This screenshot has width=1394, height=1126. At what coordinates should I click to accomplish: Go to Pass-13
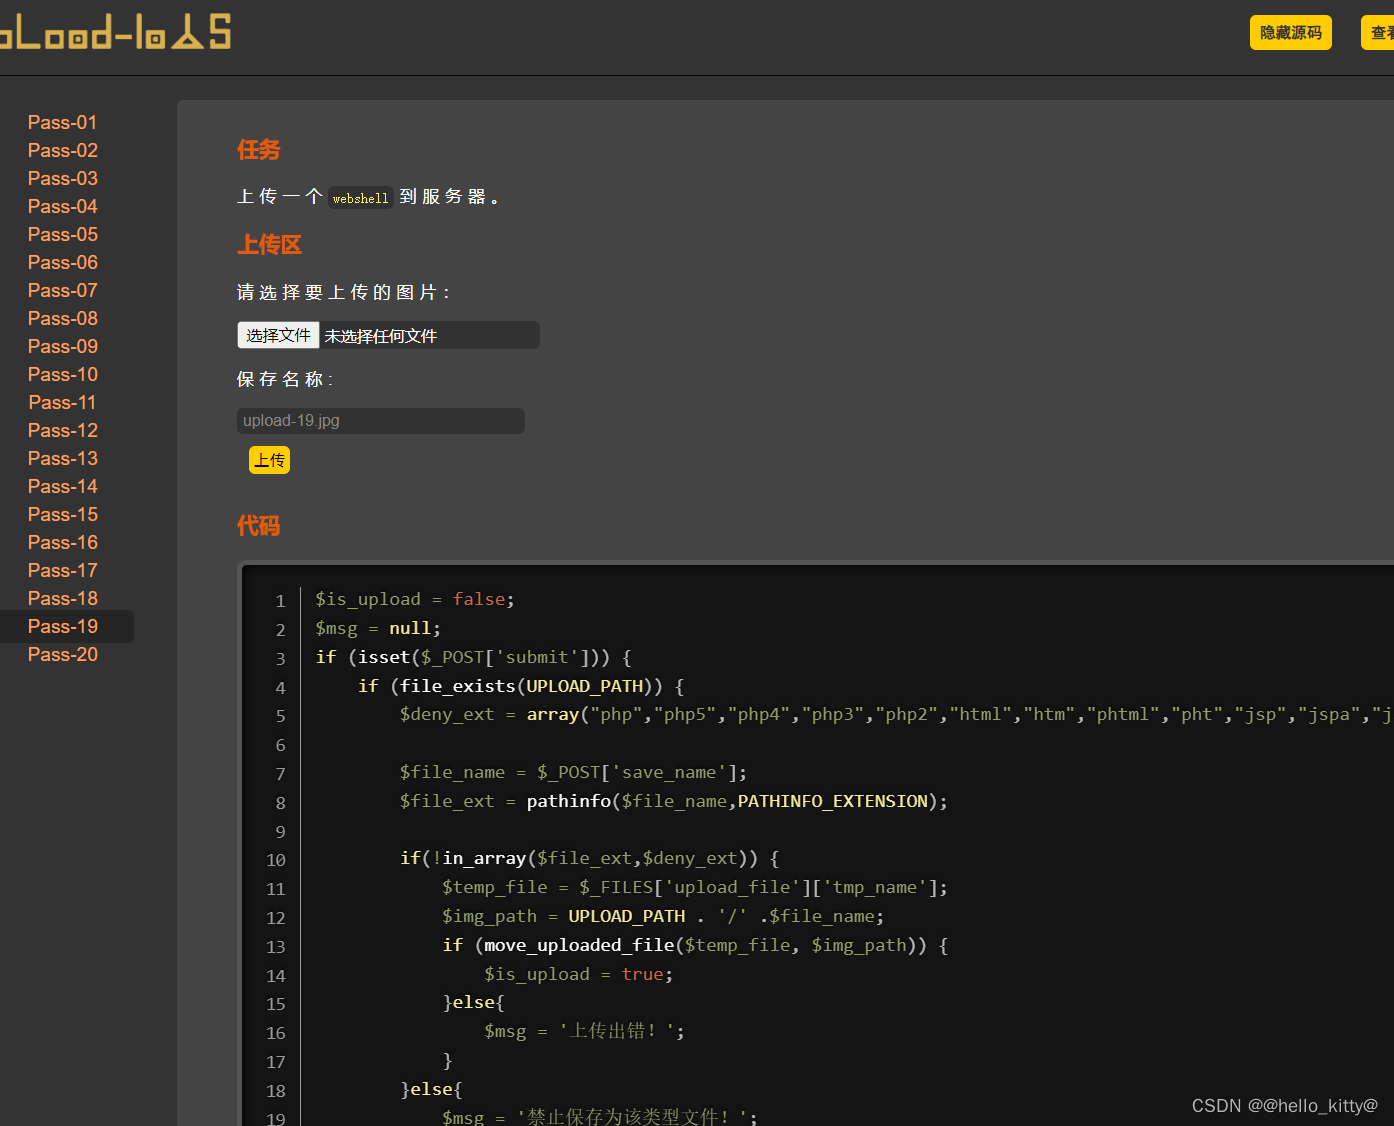[63, 458]
